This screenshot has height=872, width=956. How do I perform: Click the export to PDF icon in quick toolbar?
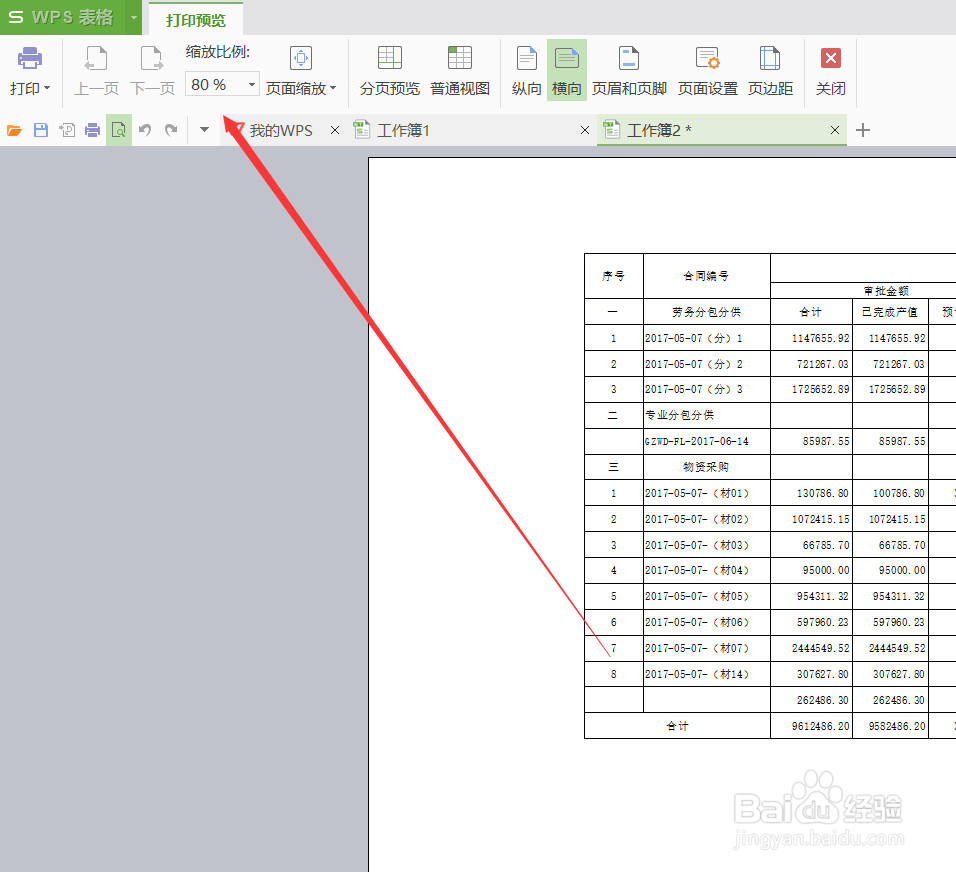coord(67,130)
